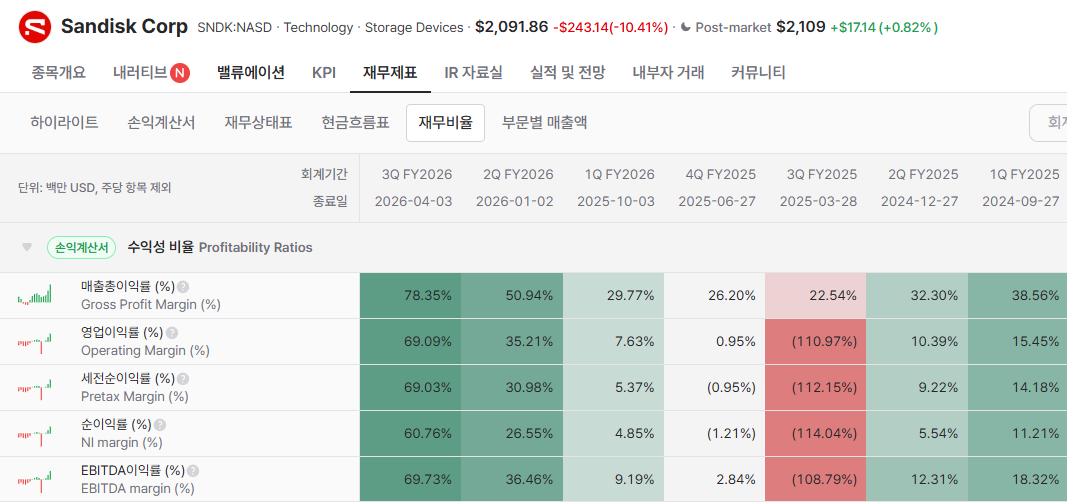Click the 2026-04-03 end date
The height and width of the screenshot is (502, 1067).
pos(413,202)
